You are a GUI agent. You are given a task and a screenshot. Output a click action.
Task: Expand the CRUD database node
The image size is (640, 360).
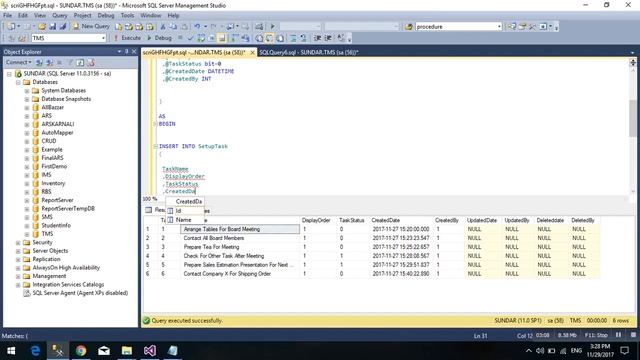pyautogui.click(x=27, y=141)
